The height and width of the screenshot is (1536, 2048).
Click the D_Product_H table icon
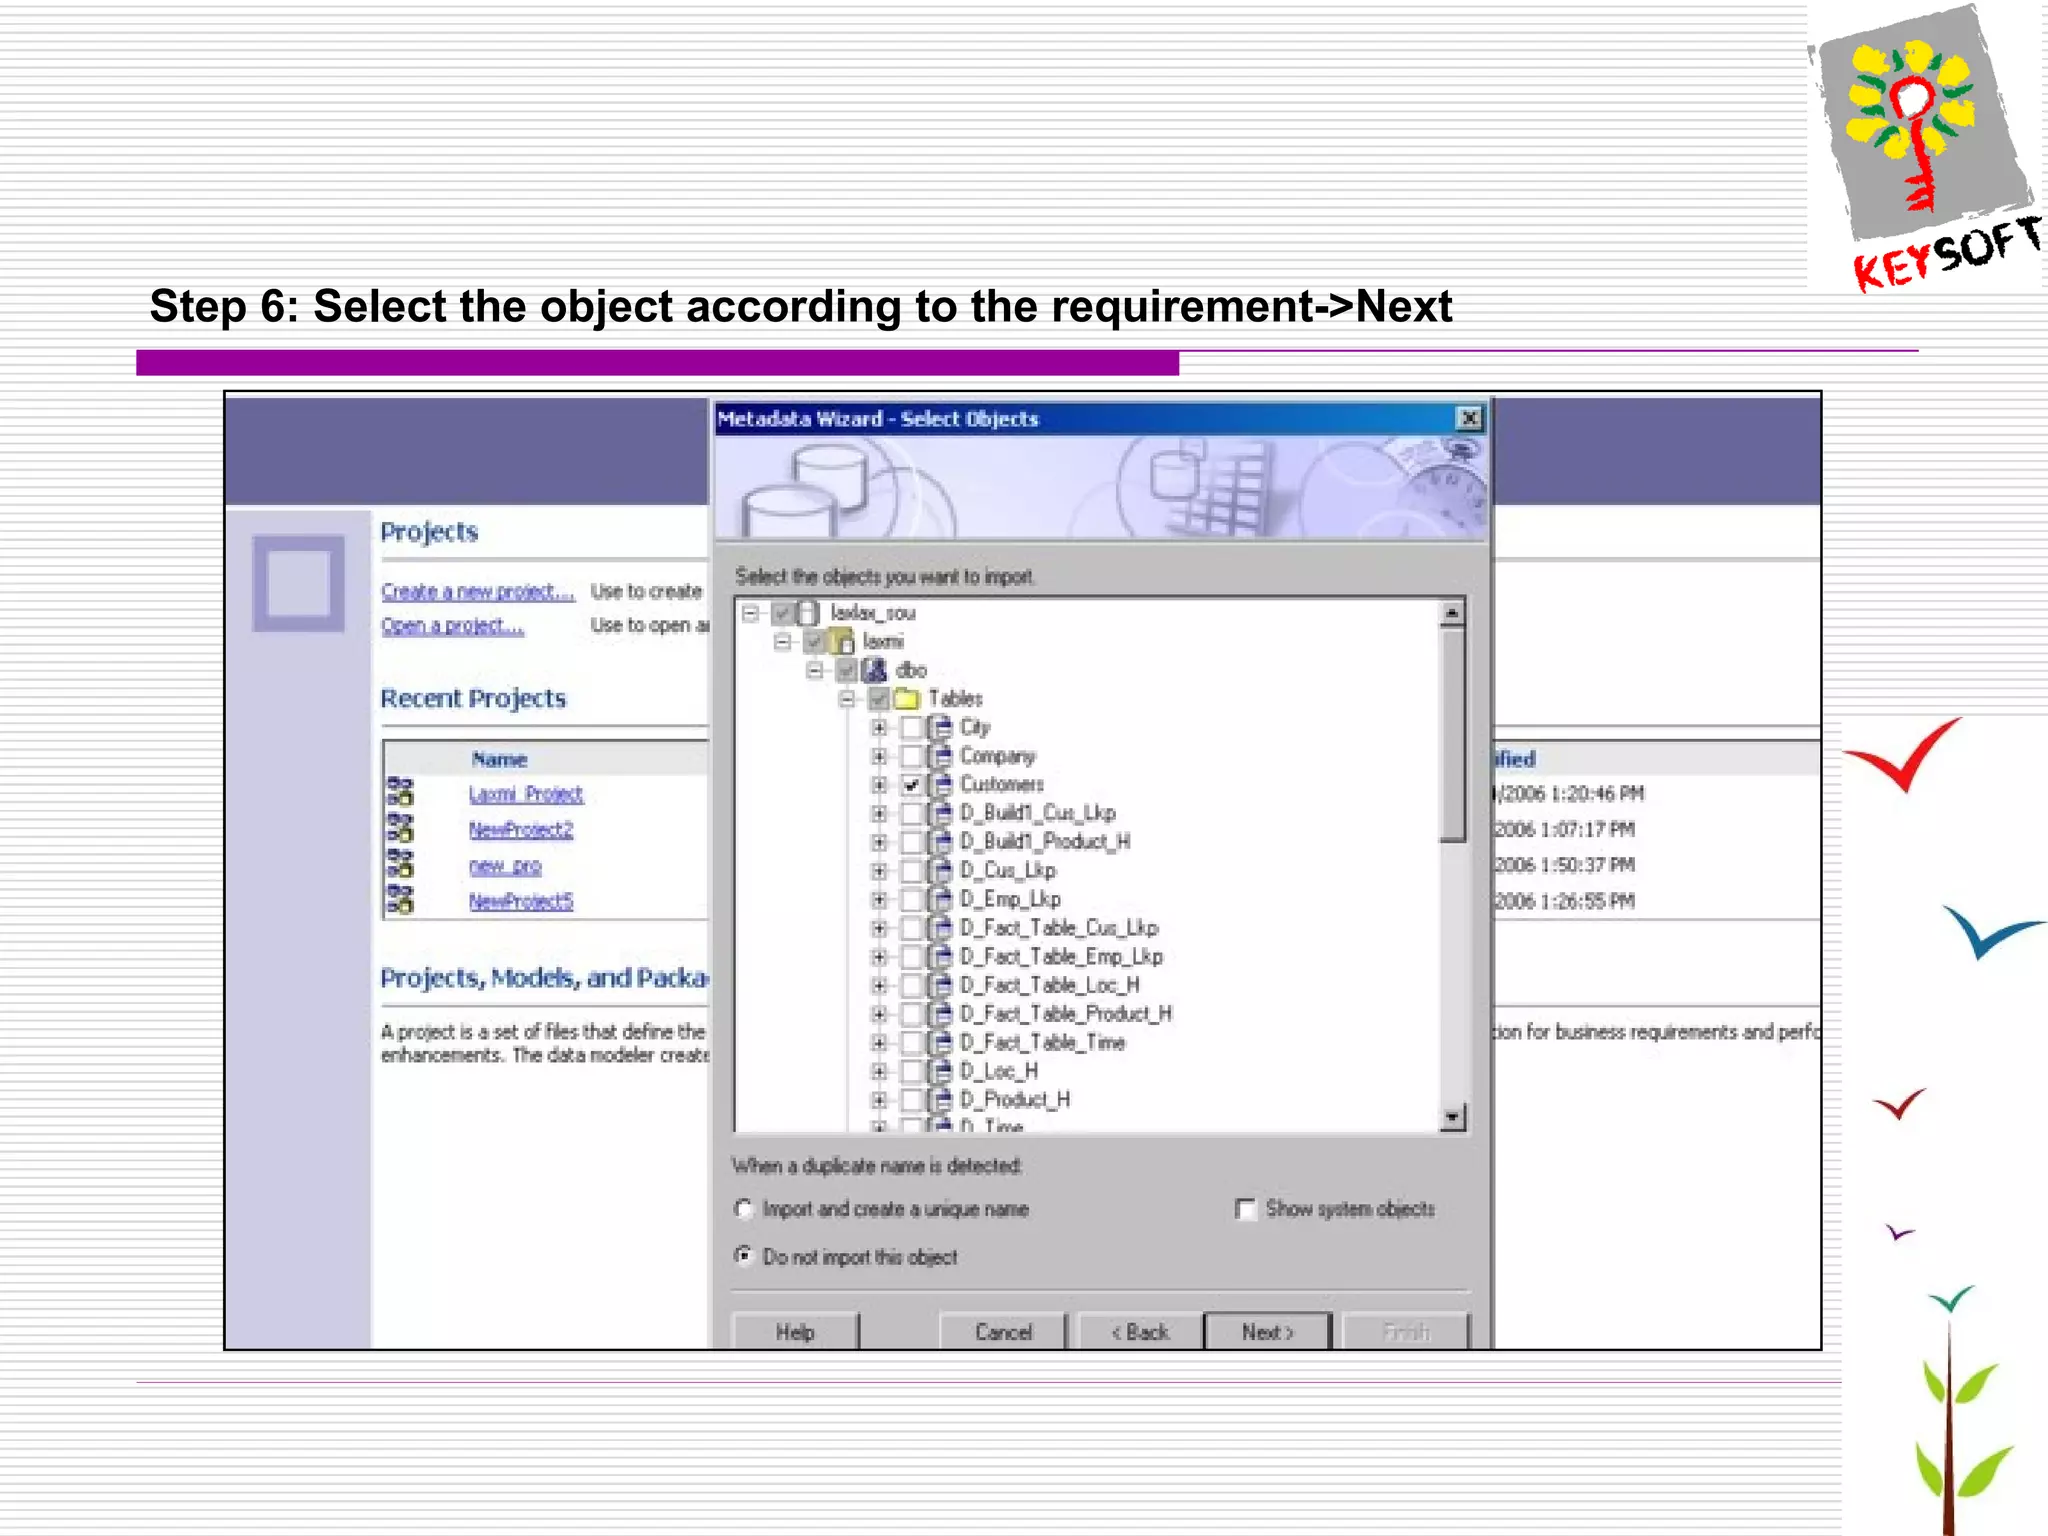pyautogui.click(x=940, y=1100)
